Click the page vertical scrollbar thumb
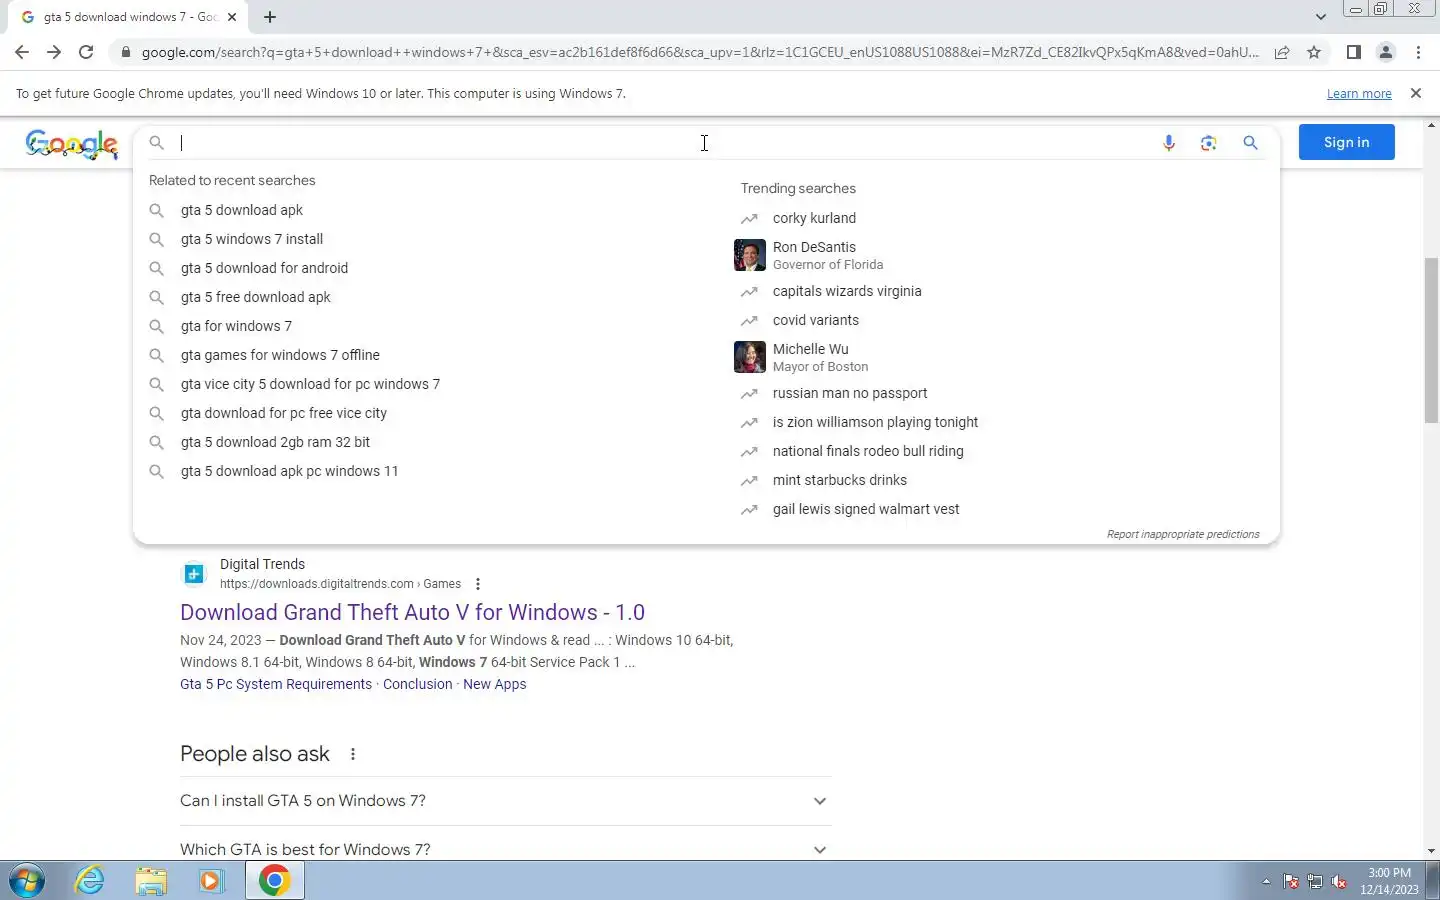 click(x=1431, y=340)
